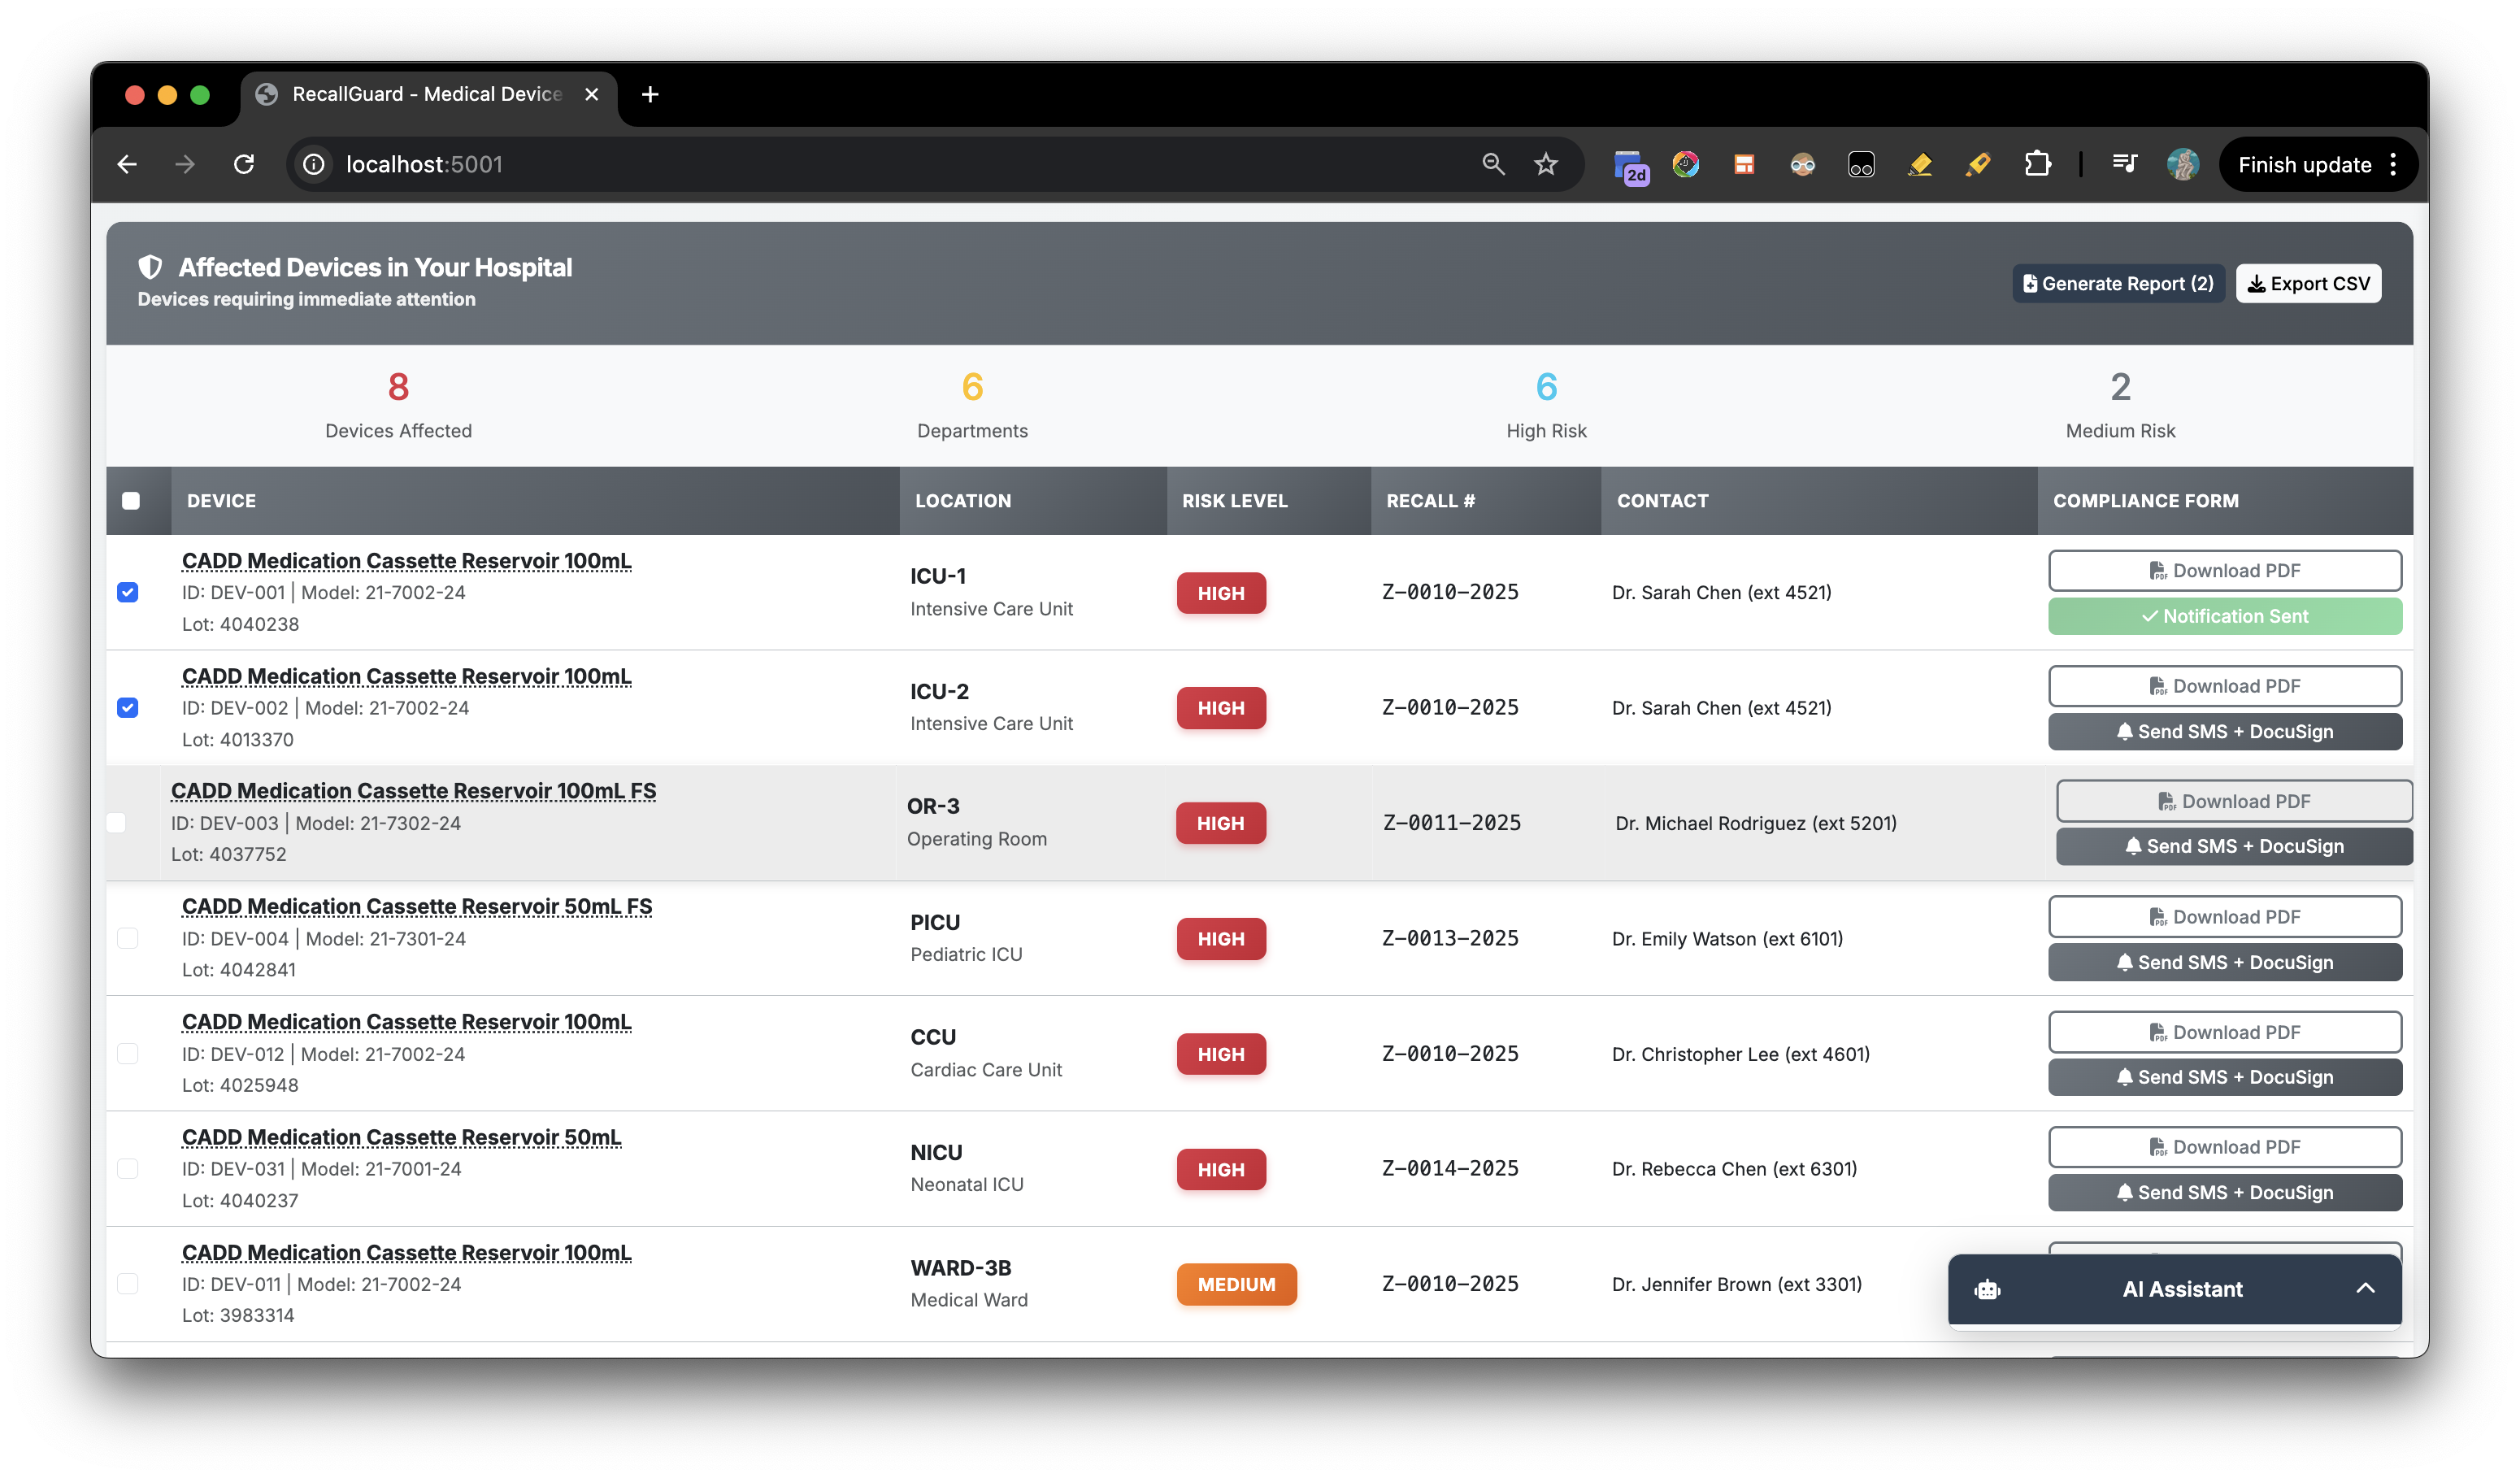Select the RecallGuard browser tab
This screenshot has width=2520, height=1478.
pos(427,94)
